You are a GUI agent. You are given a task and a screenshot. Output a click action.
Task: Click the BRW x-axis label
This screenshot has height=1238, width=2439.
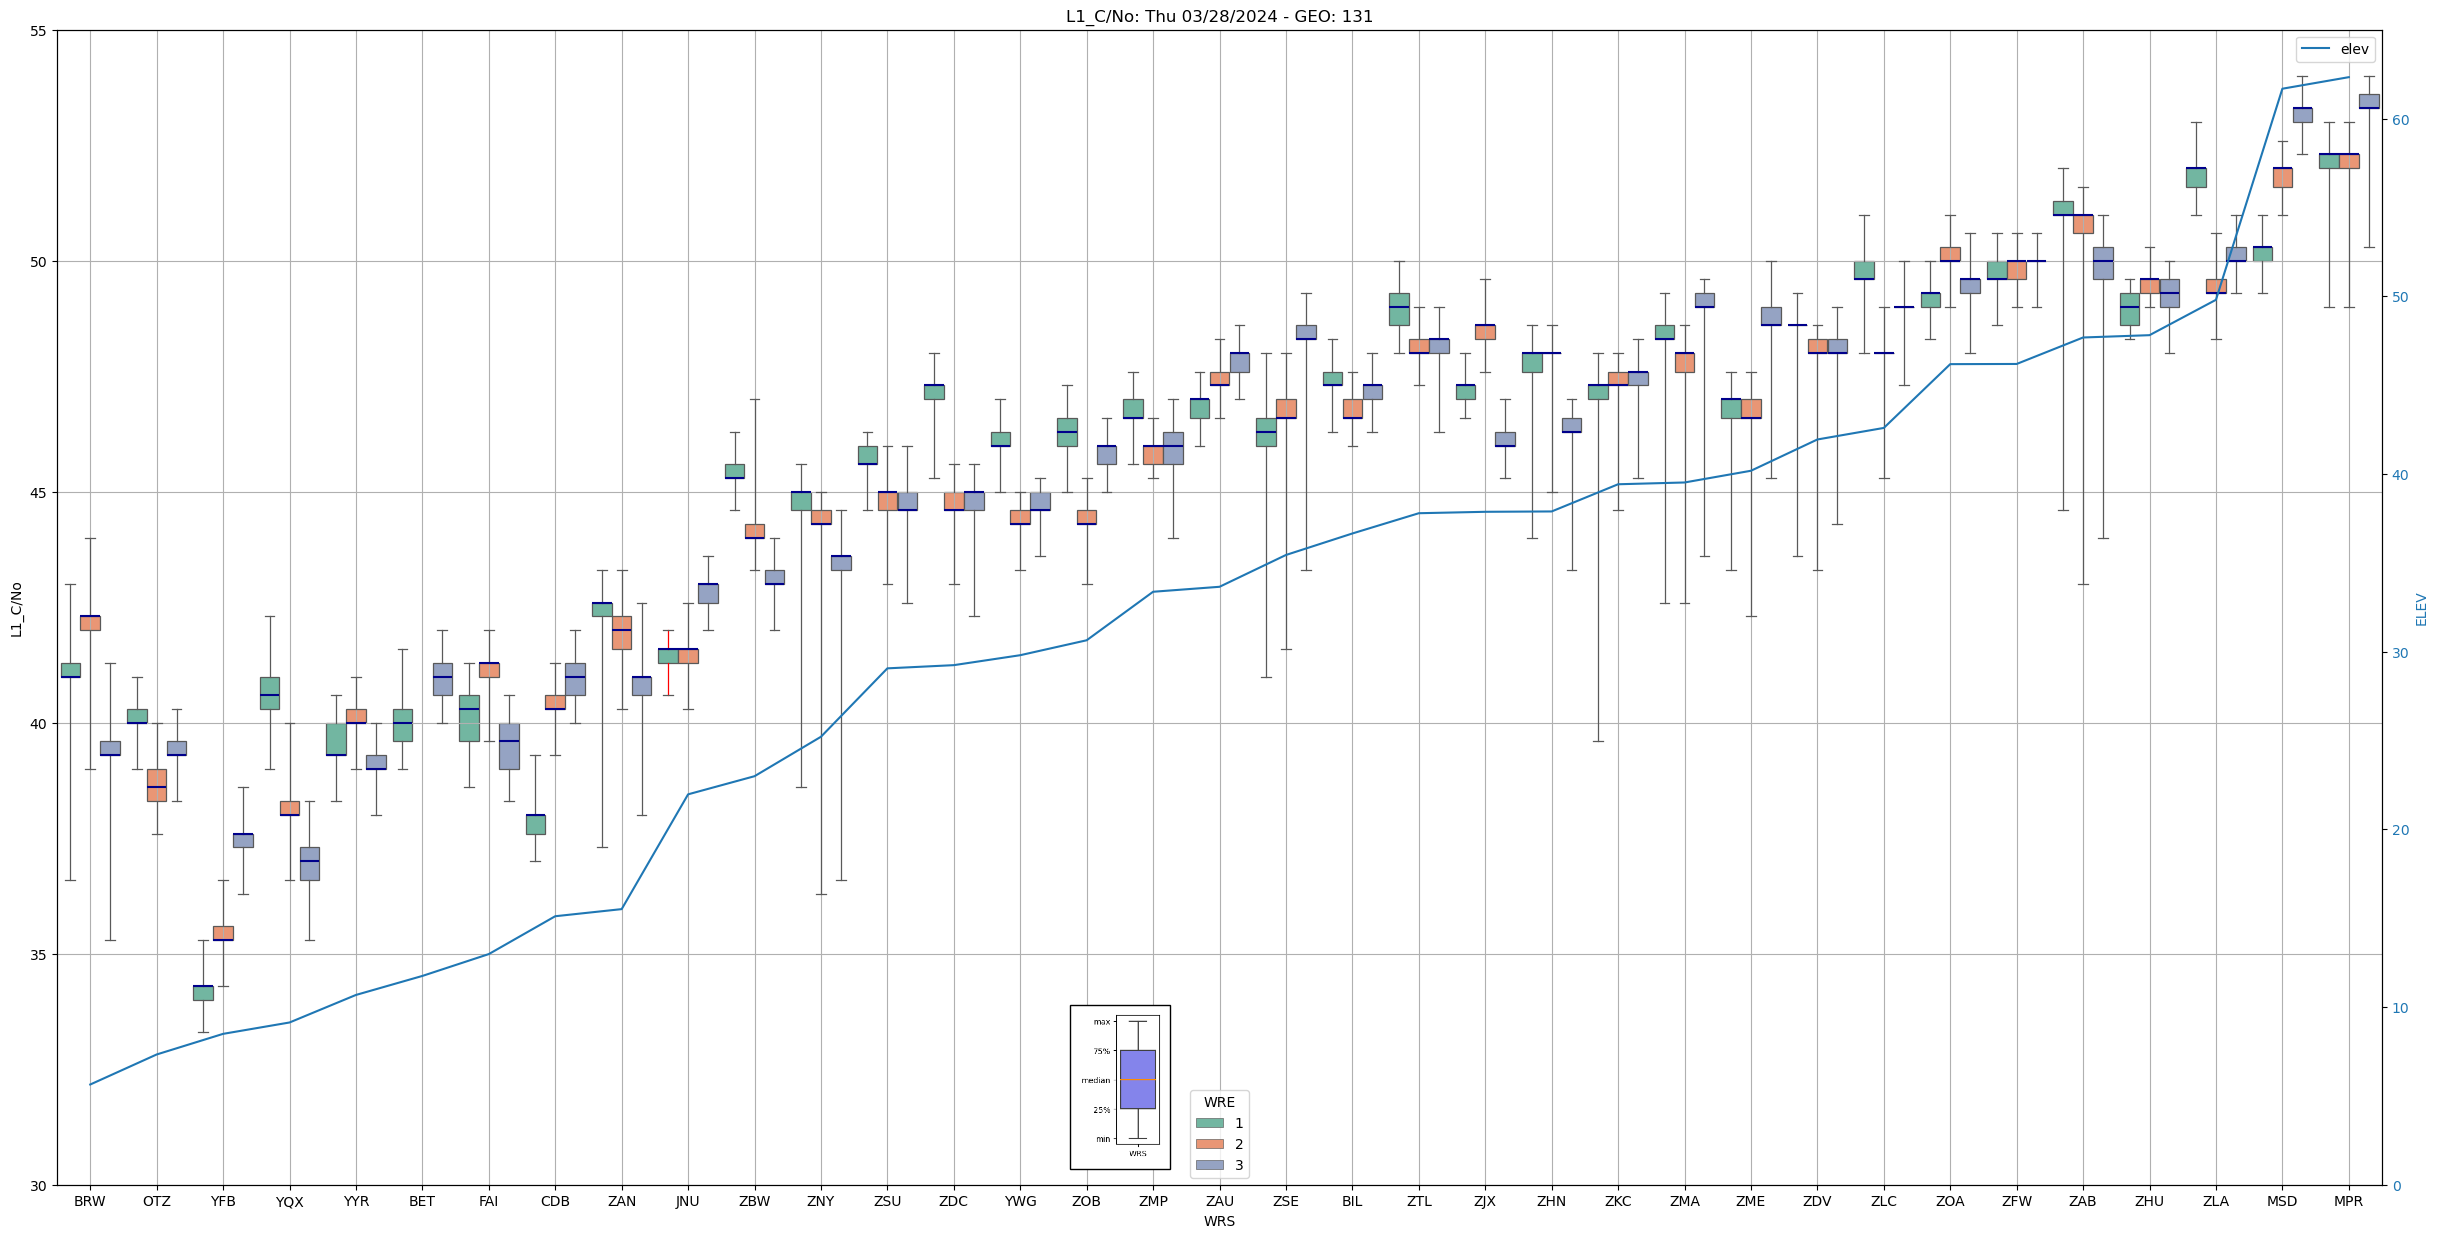pos(90,1201)
